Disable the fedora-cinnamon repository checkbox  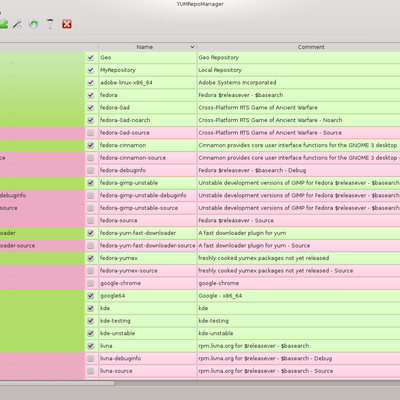point(90,145)
